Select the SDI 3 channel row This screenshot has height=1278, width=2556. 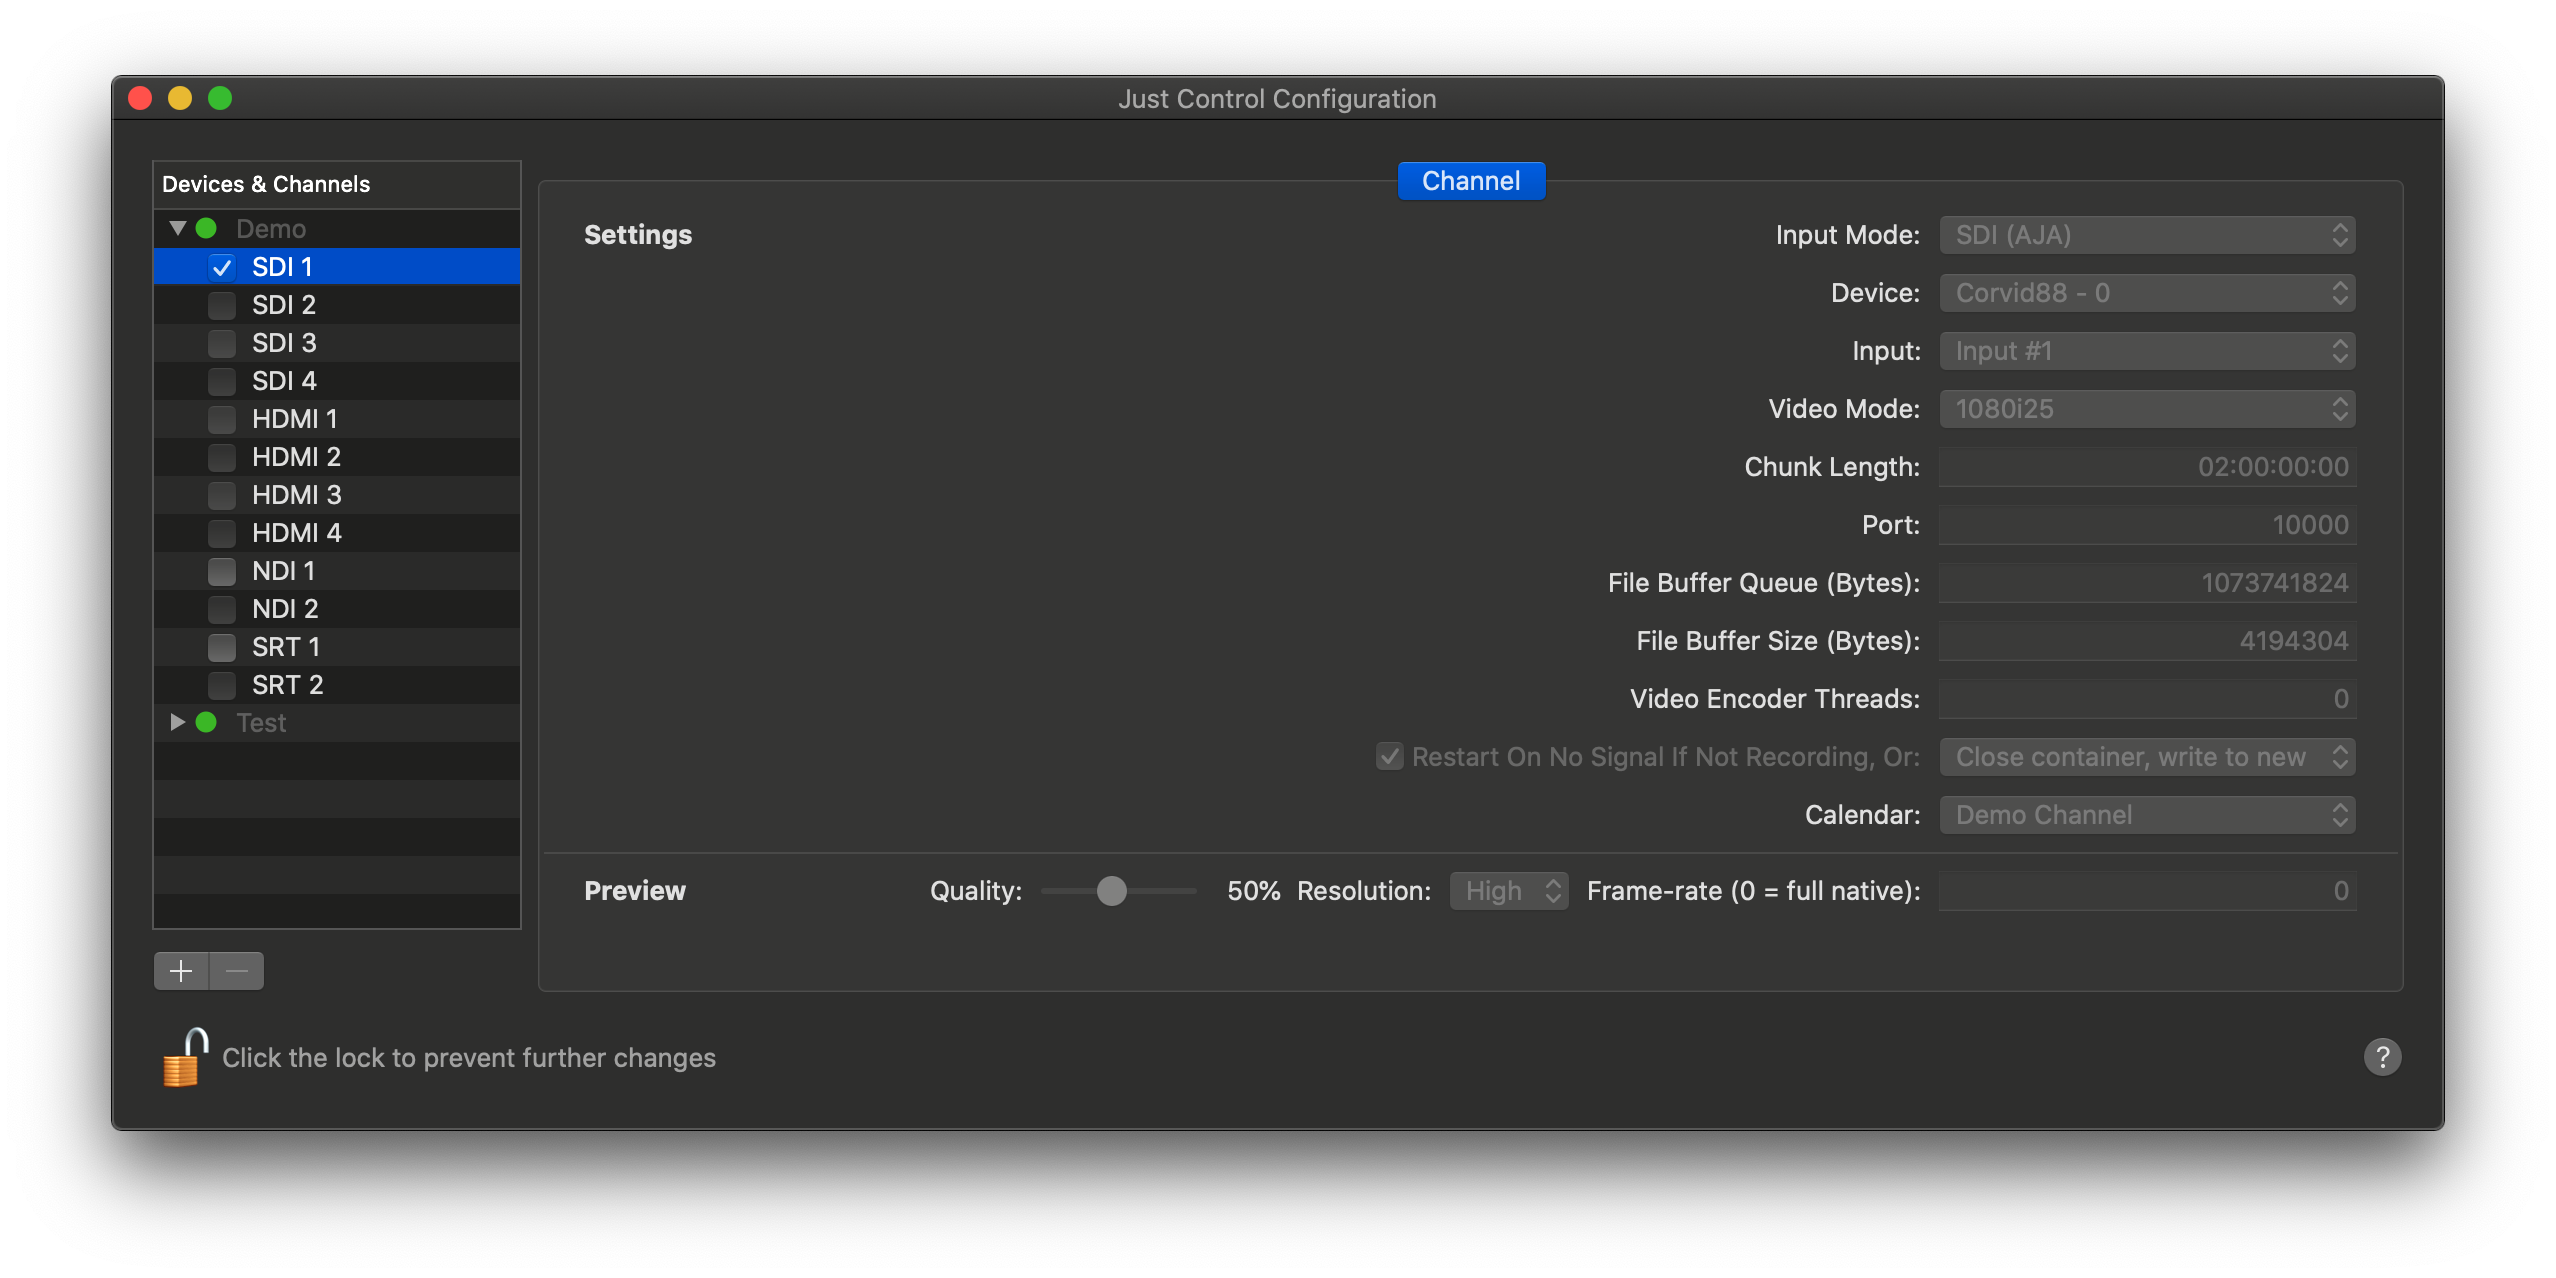337,343
